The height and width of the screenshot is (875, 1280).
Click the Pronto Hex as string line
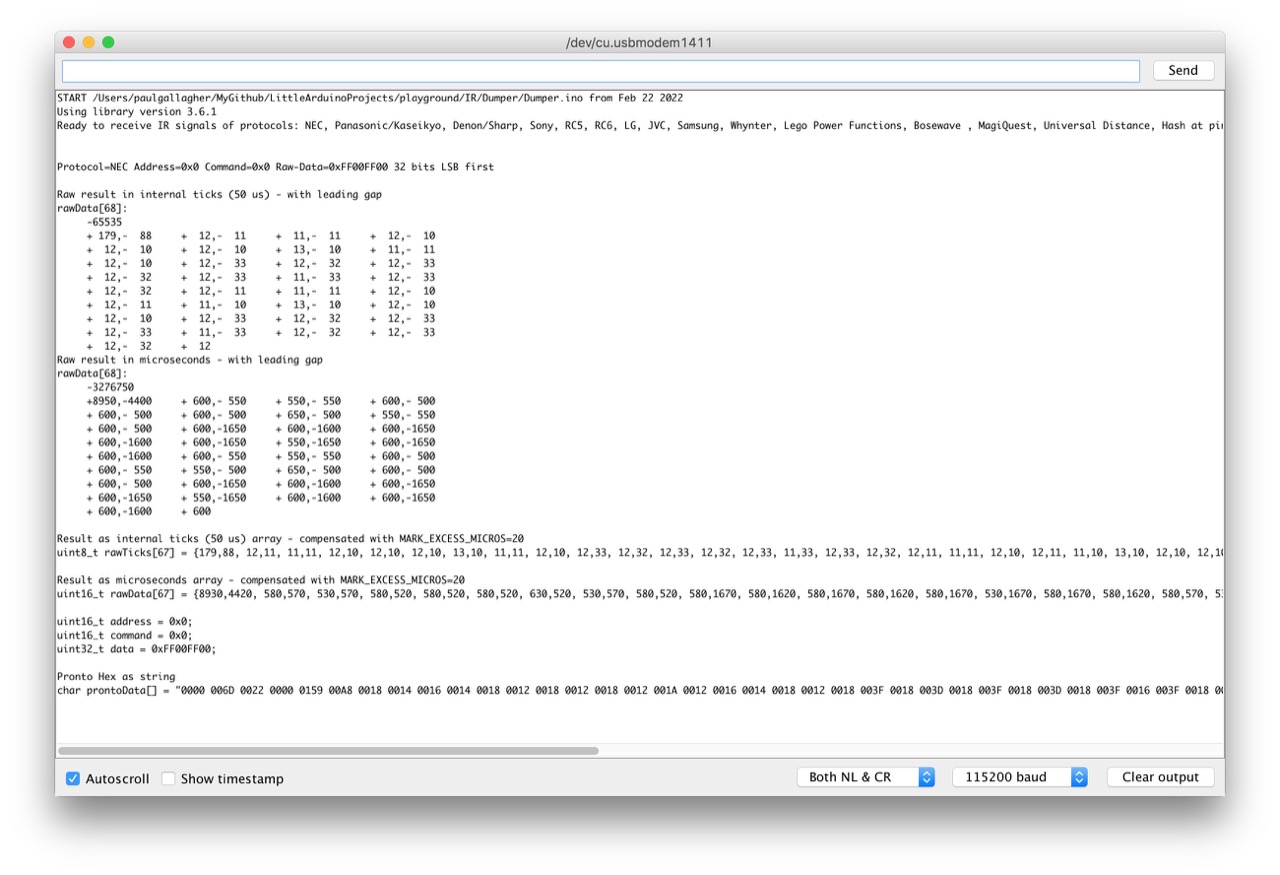point(116,677)
